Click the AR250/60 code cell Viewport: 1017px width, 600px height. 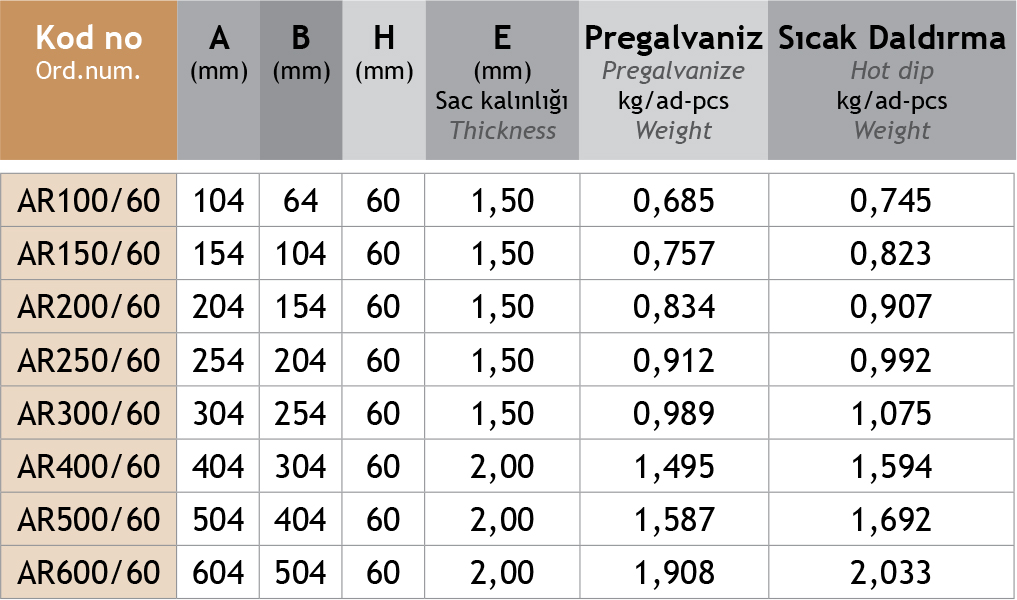(x=89, y=360)
